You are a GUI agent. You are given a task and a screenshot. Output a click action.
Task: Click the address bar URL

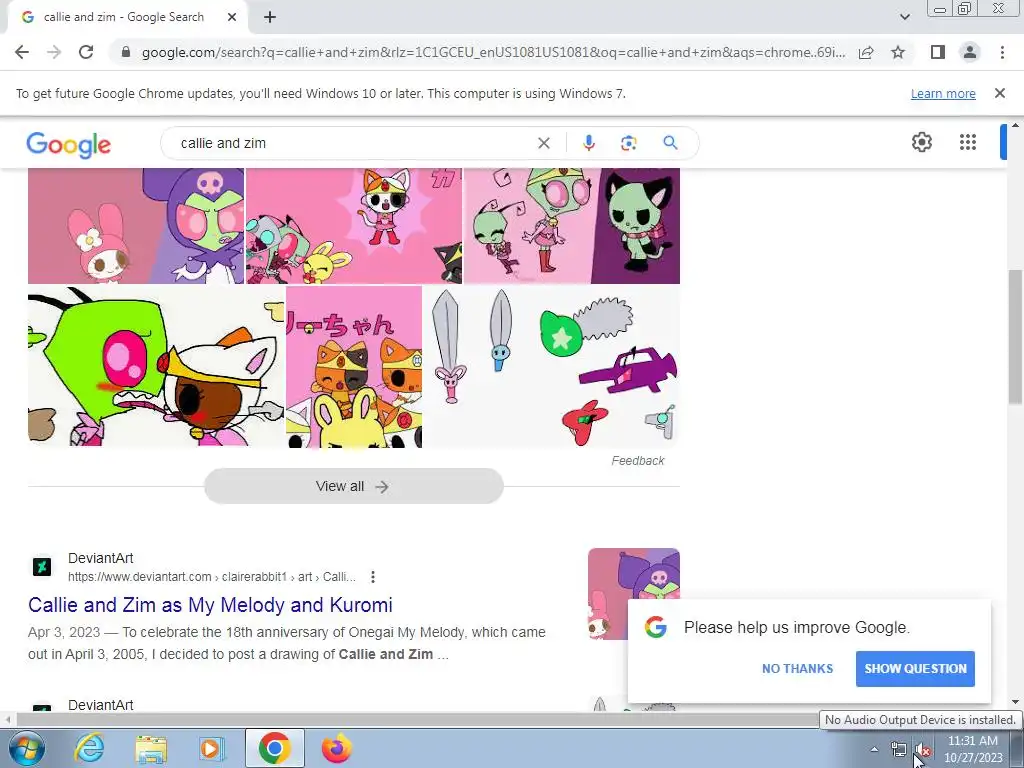pos(493,52)
